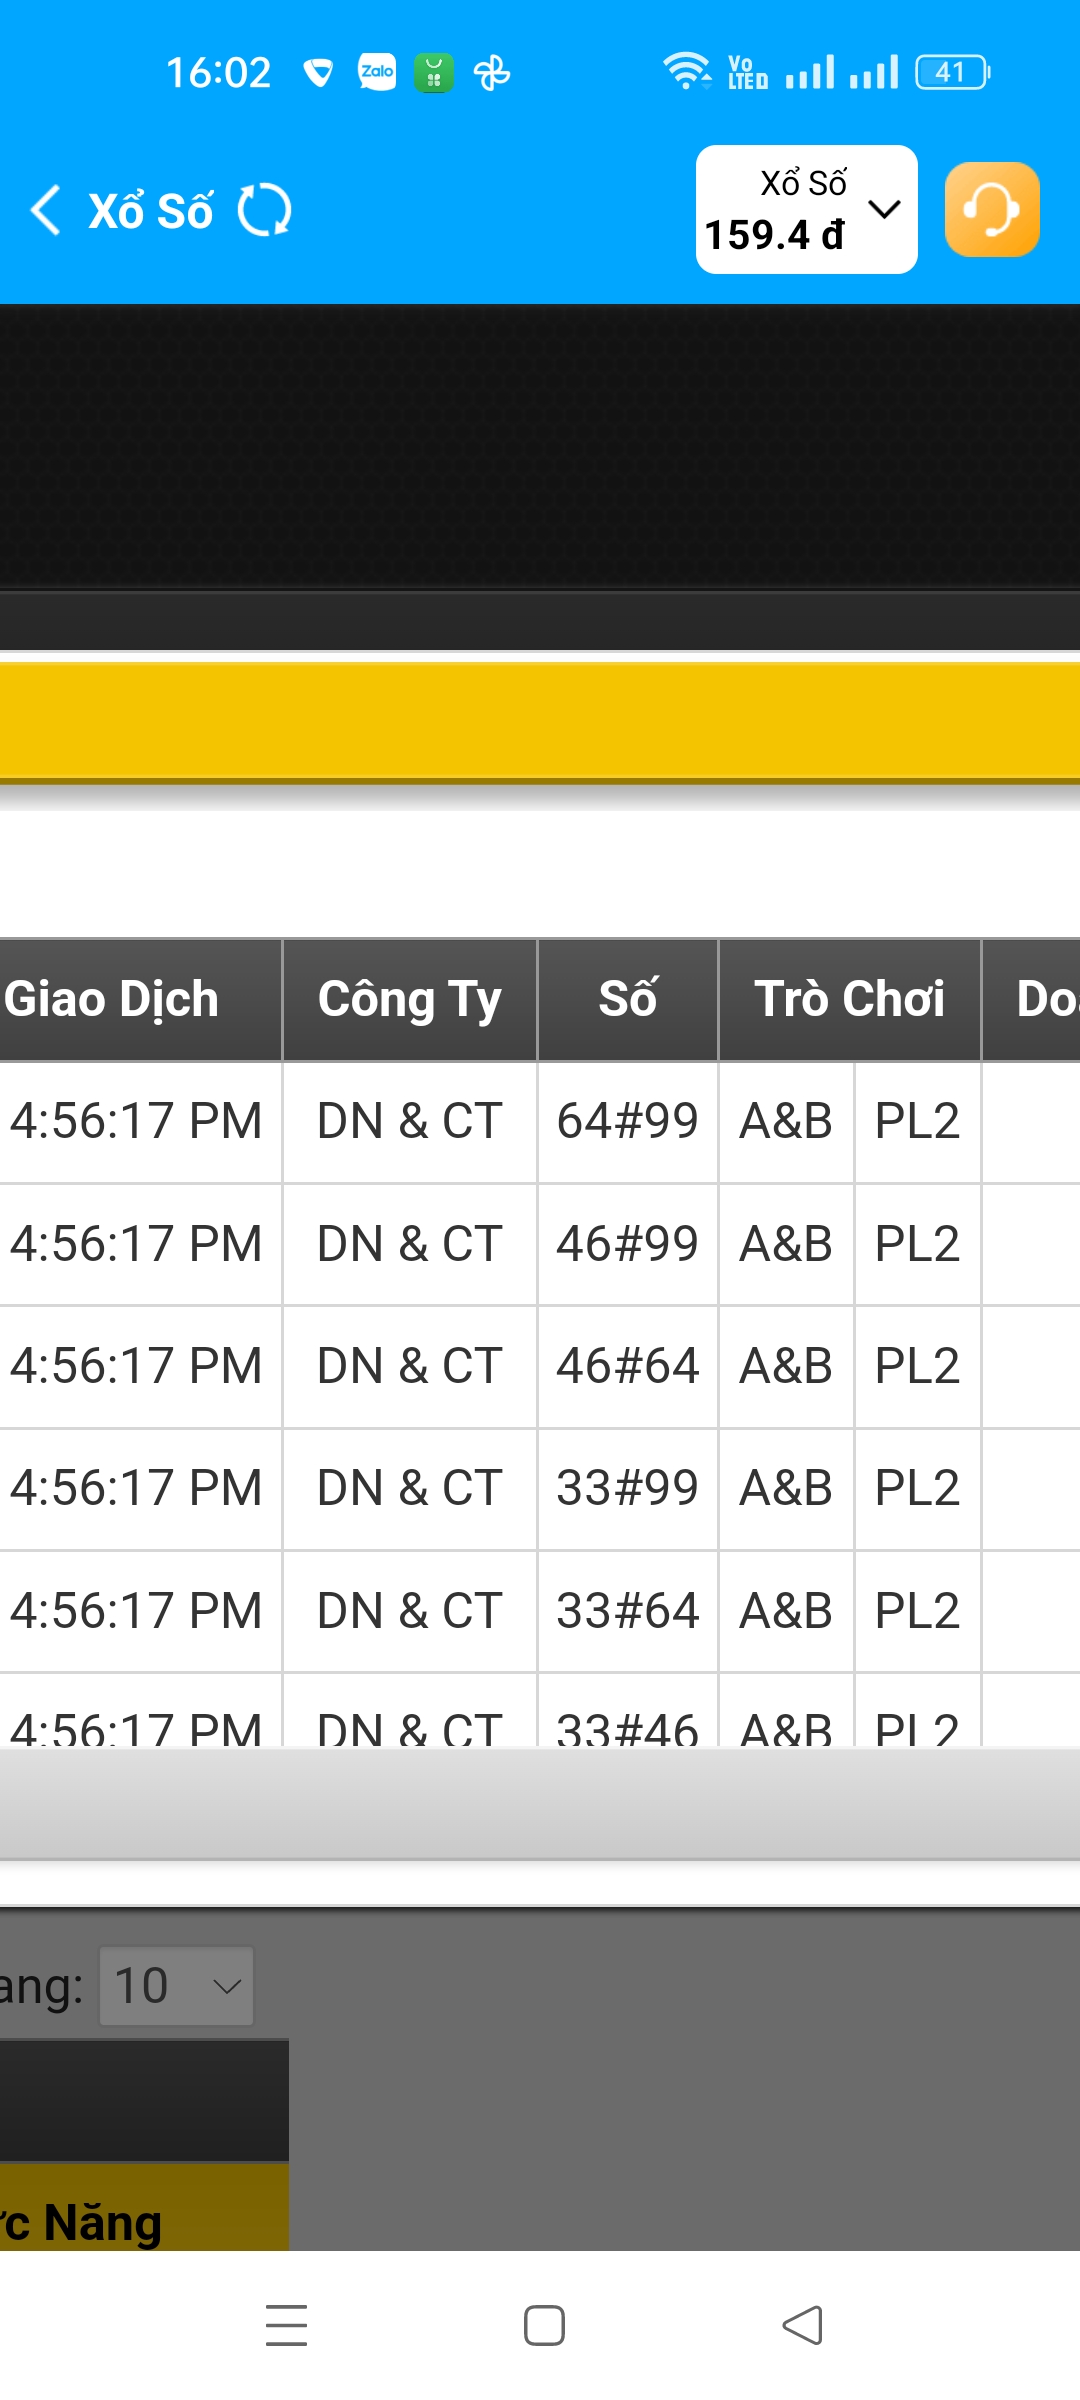Tap the refresh circular arrow icon
The image size is (1080, 2400).
coord(264,210)
